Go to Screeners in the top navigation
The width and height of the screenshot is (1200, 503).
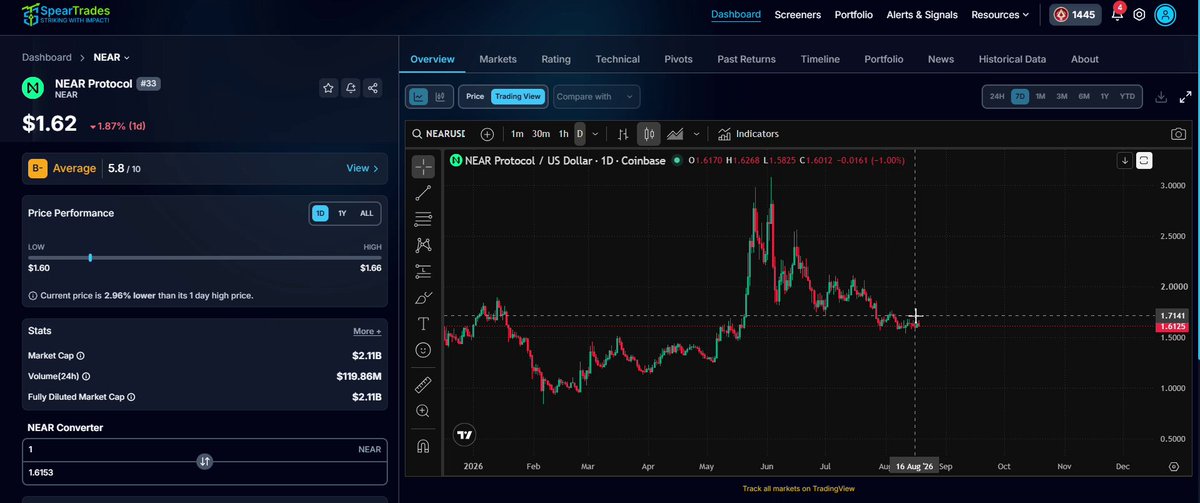[x=798, y=15]
